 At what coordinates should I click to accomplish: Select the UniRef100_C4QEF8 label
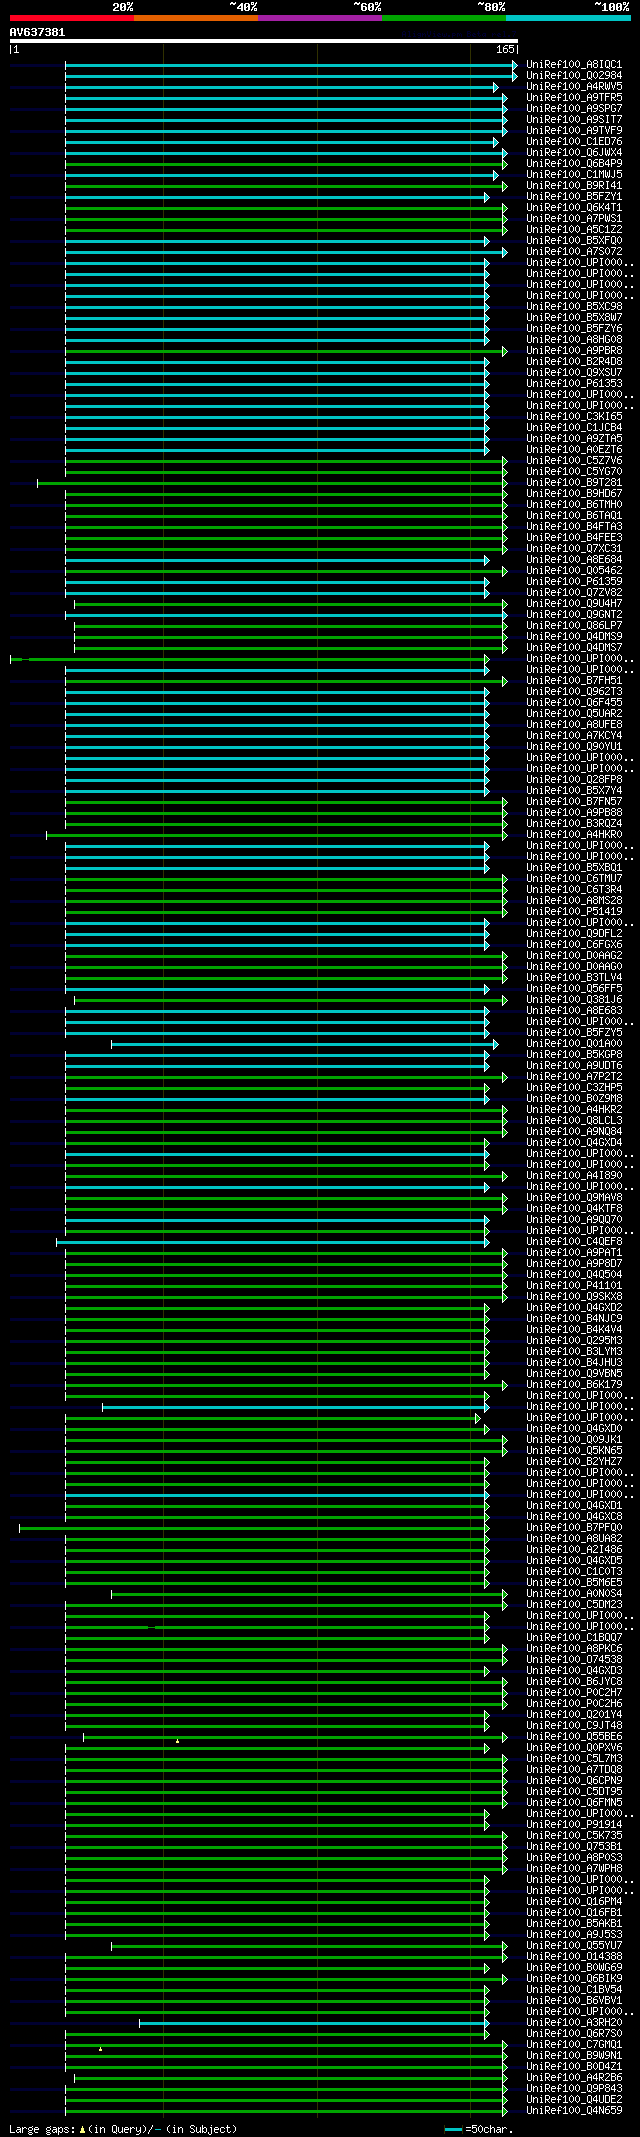coord(574,1241)
